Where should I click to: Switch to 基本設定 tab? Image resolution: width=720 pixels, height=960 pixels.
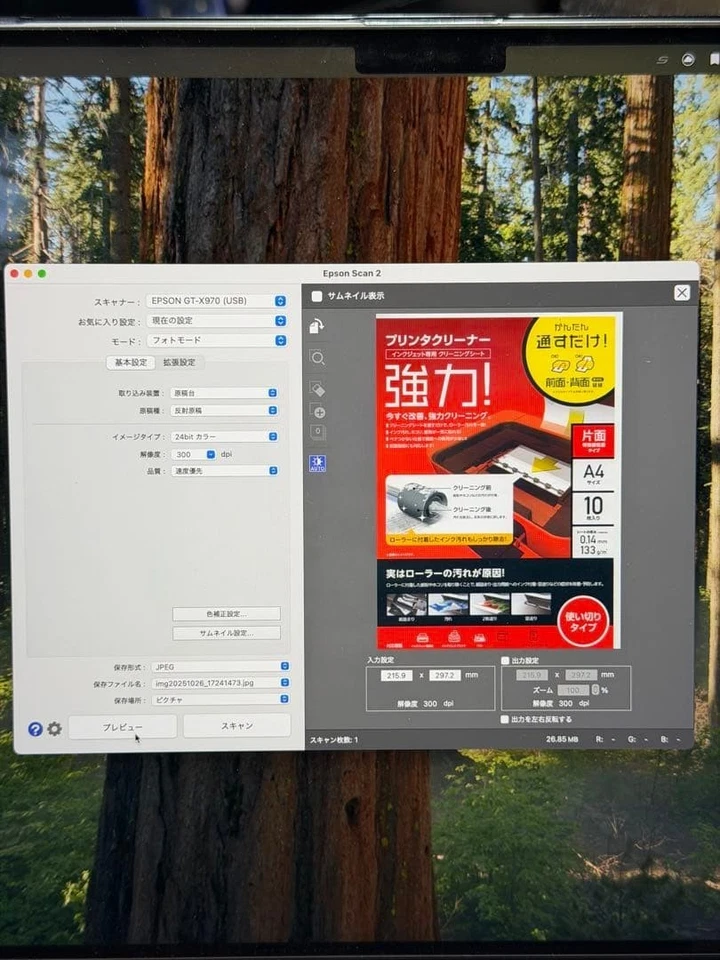click(130, 362)
